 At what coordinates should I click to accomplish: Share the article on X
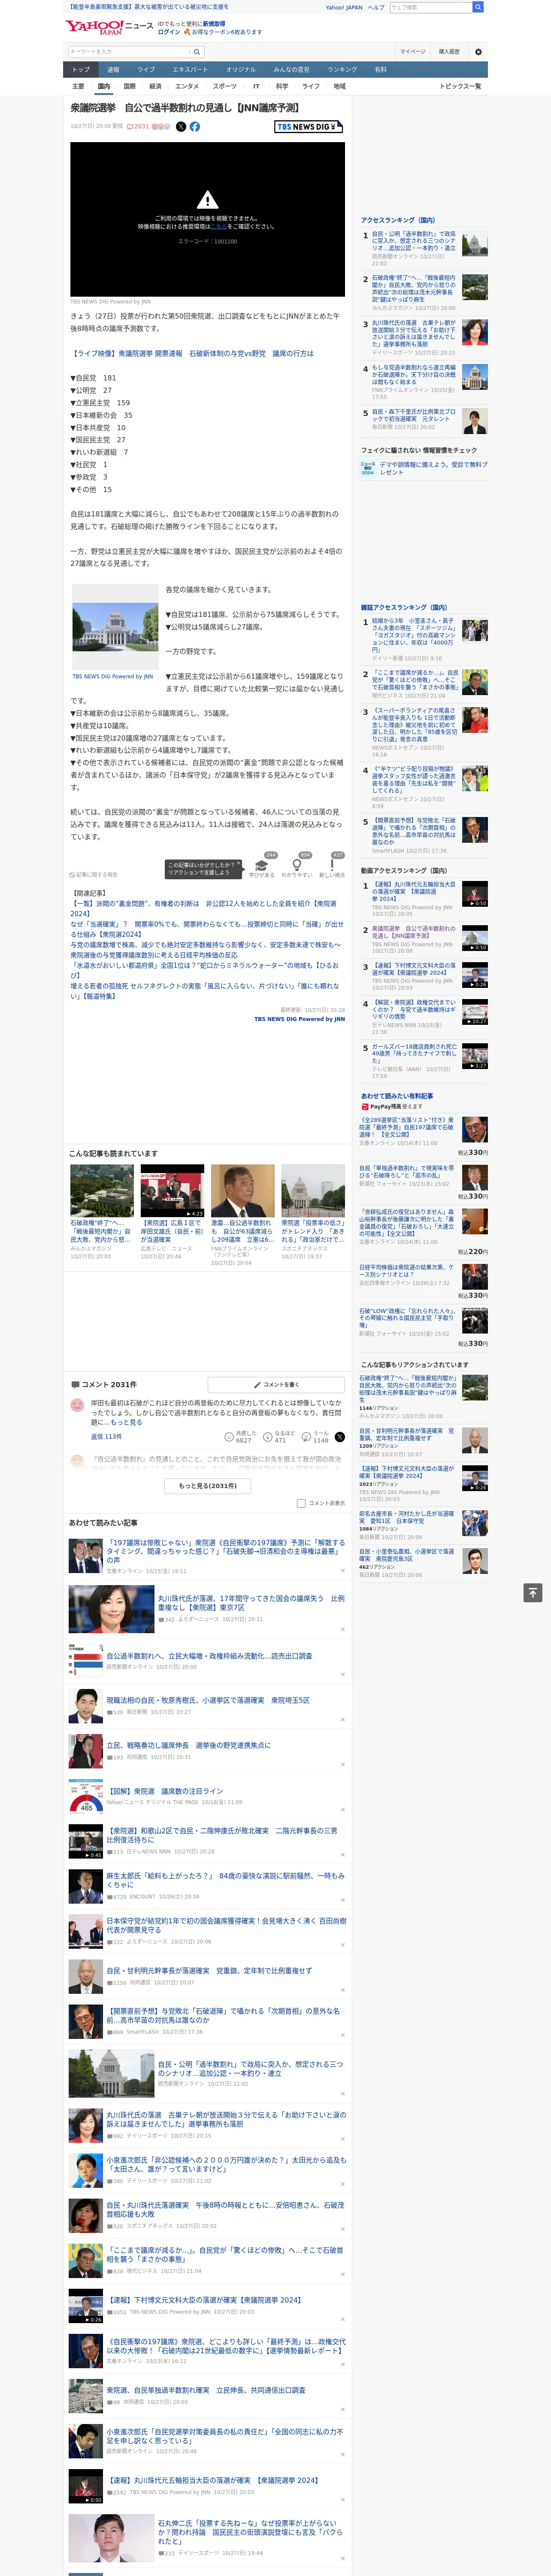[x=181, y=127]
